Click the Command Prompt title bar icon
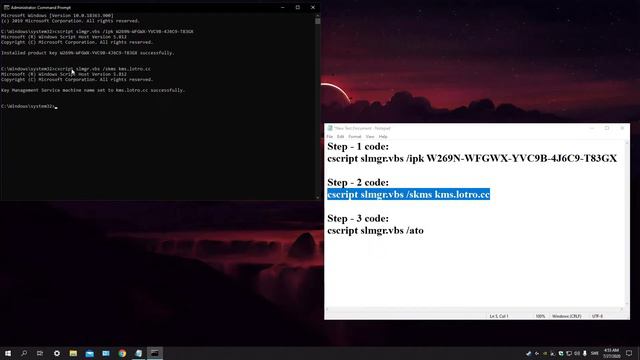The width and height of the screenshot is (640, 360). coord(6,7)
